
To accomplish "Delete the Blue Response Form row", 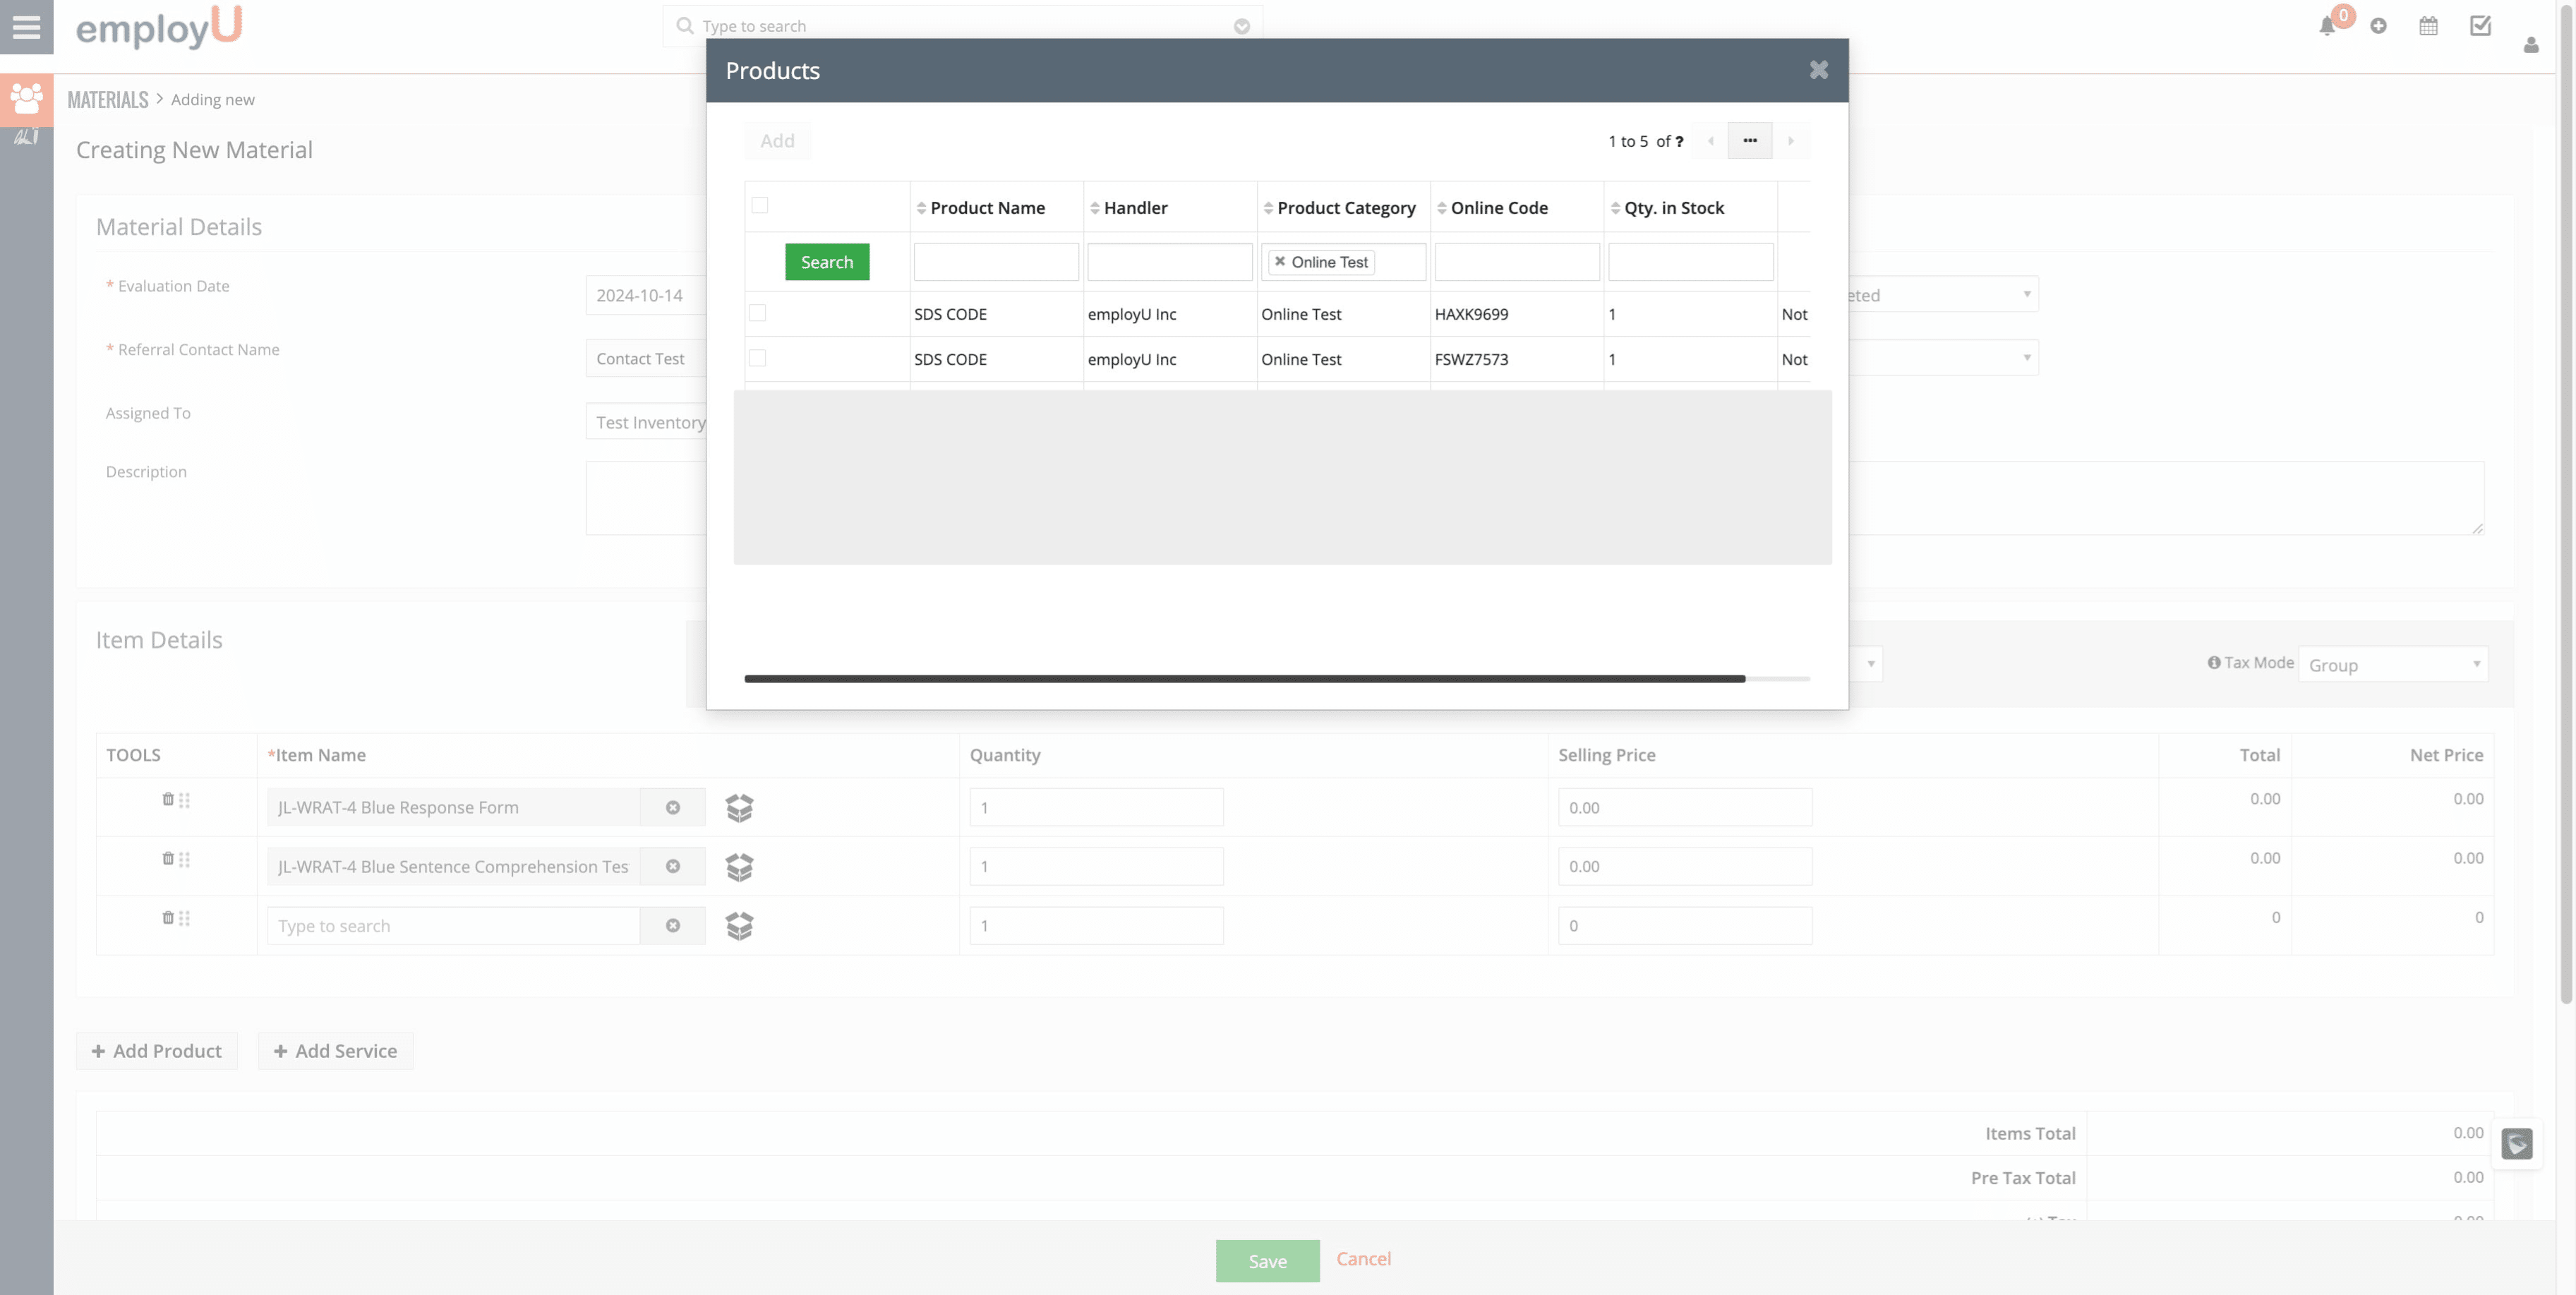I will coord(167,799).
